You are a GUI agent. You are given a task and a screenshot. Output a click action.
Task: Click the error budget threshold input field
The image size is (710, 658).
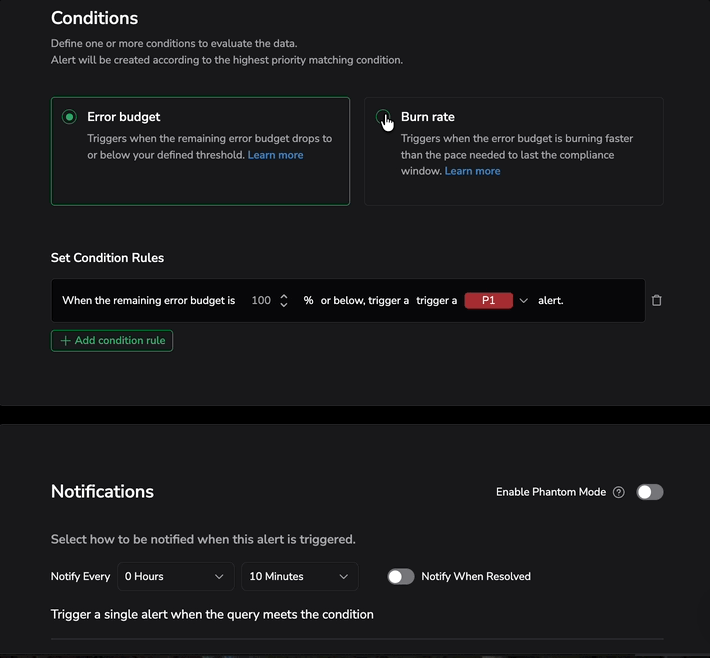coord(261,300)
